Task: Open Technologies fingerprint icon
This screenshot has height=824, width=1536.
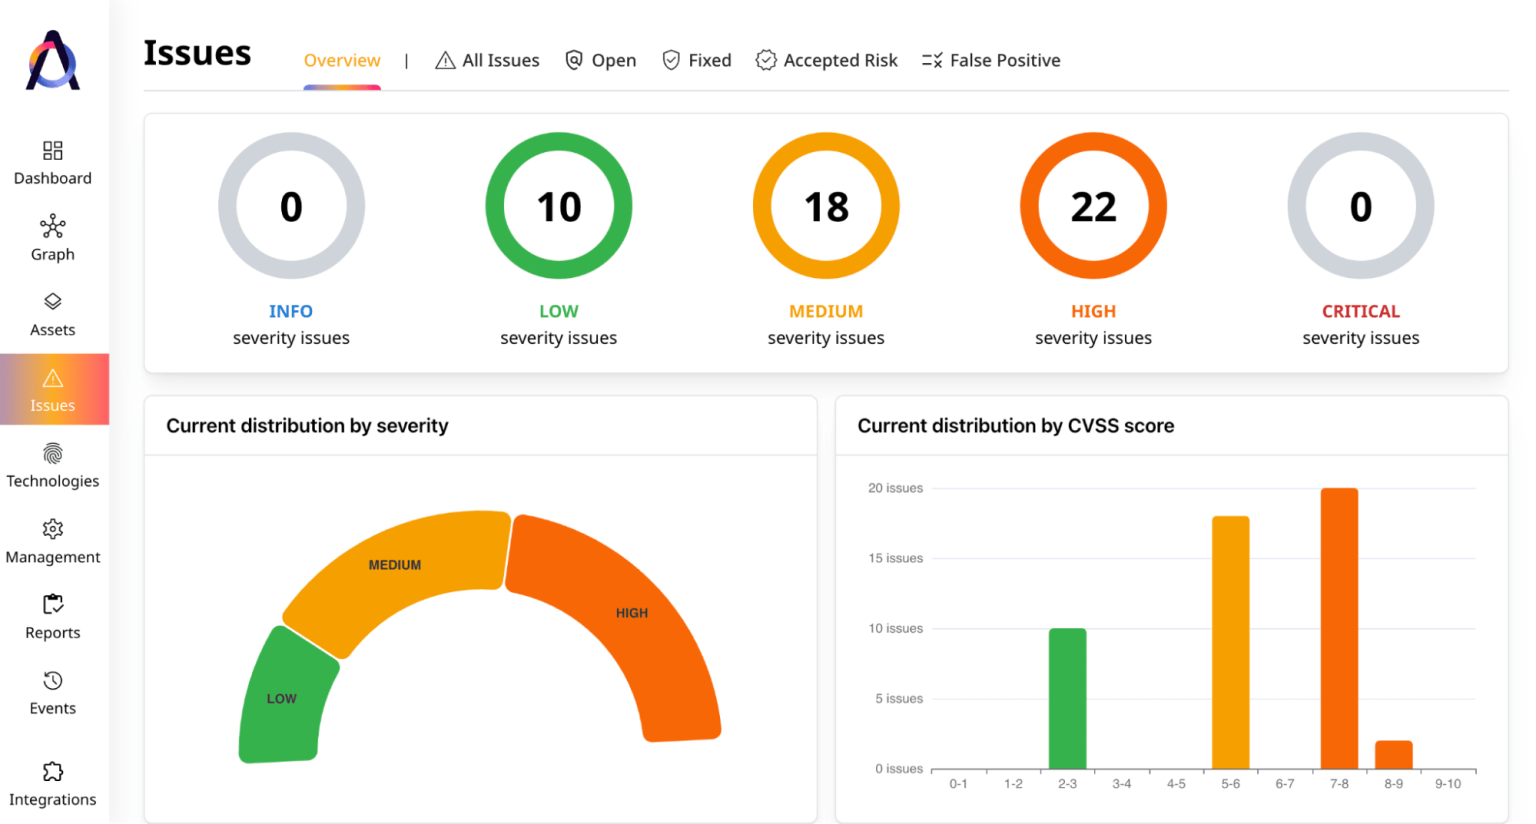Action: (53, 454)
